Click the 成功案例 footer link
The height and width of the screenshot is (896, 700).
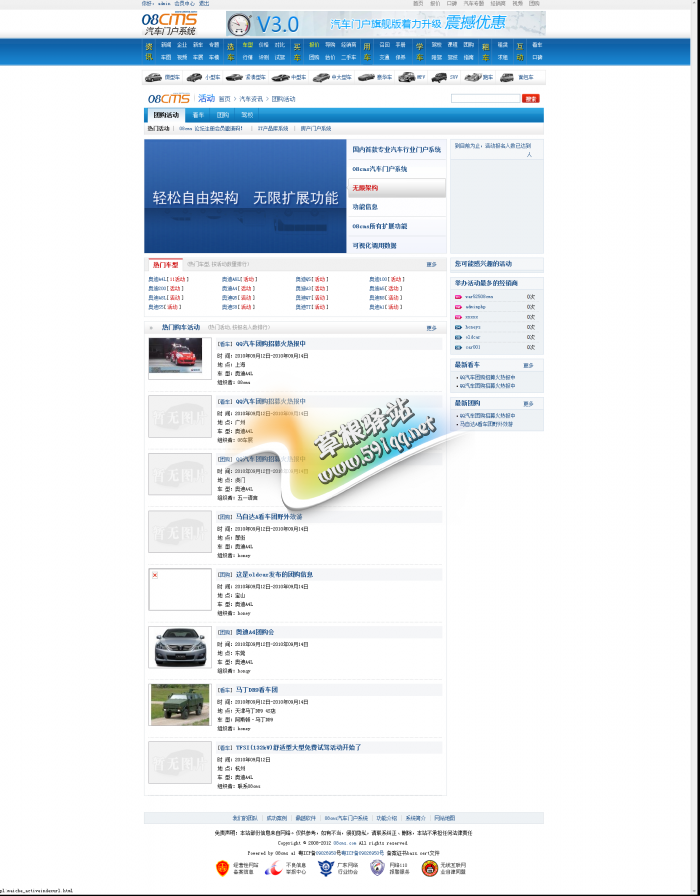[x=277, y=818]
